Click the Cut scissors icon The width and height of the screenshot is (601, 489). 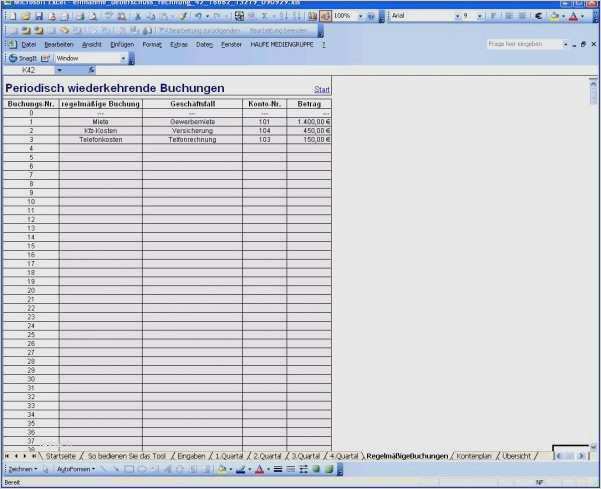click(138, 16)
